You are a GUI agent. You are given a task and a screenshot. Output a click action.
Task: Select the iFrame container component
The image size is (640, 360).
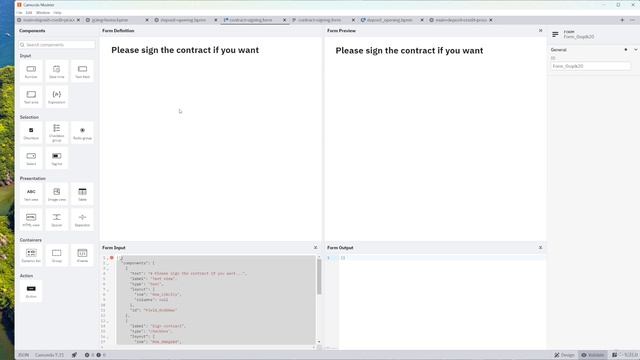pos(82,256)
